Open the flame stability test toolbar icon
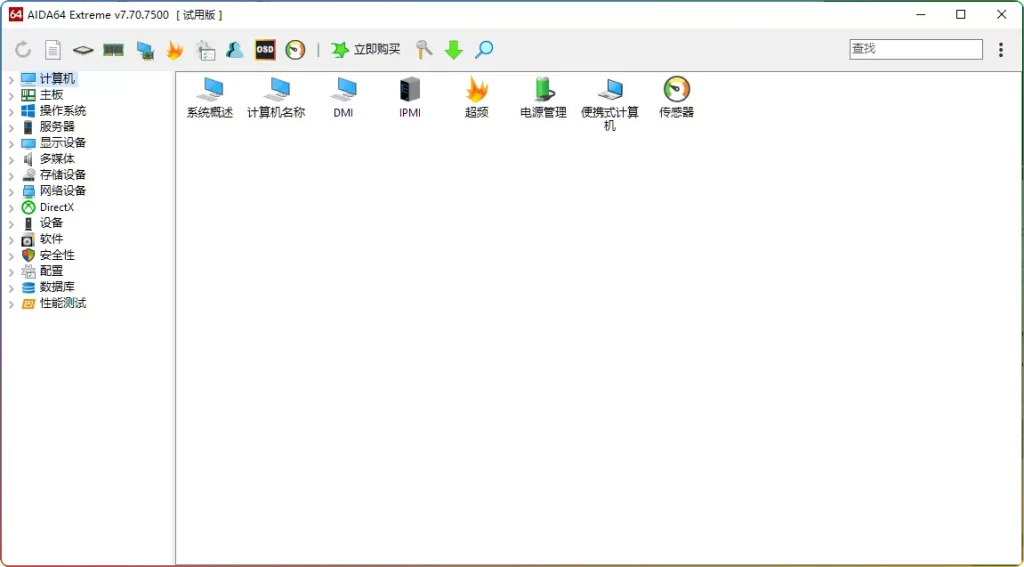 174,50
